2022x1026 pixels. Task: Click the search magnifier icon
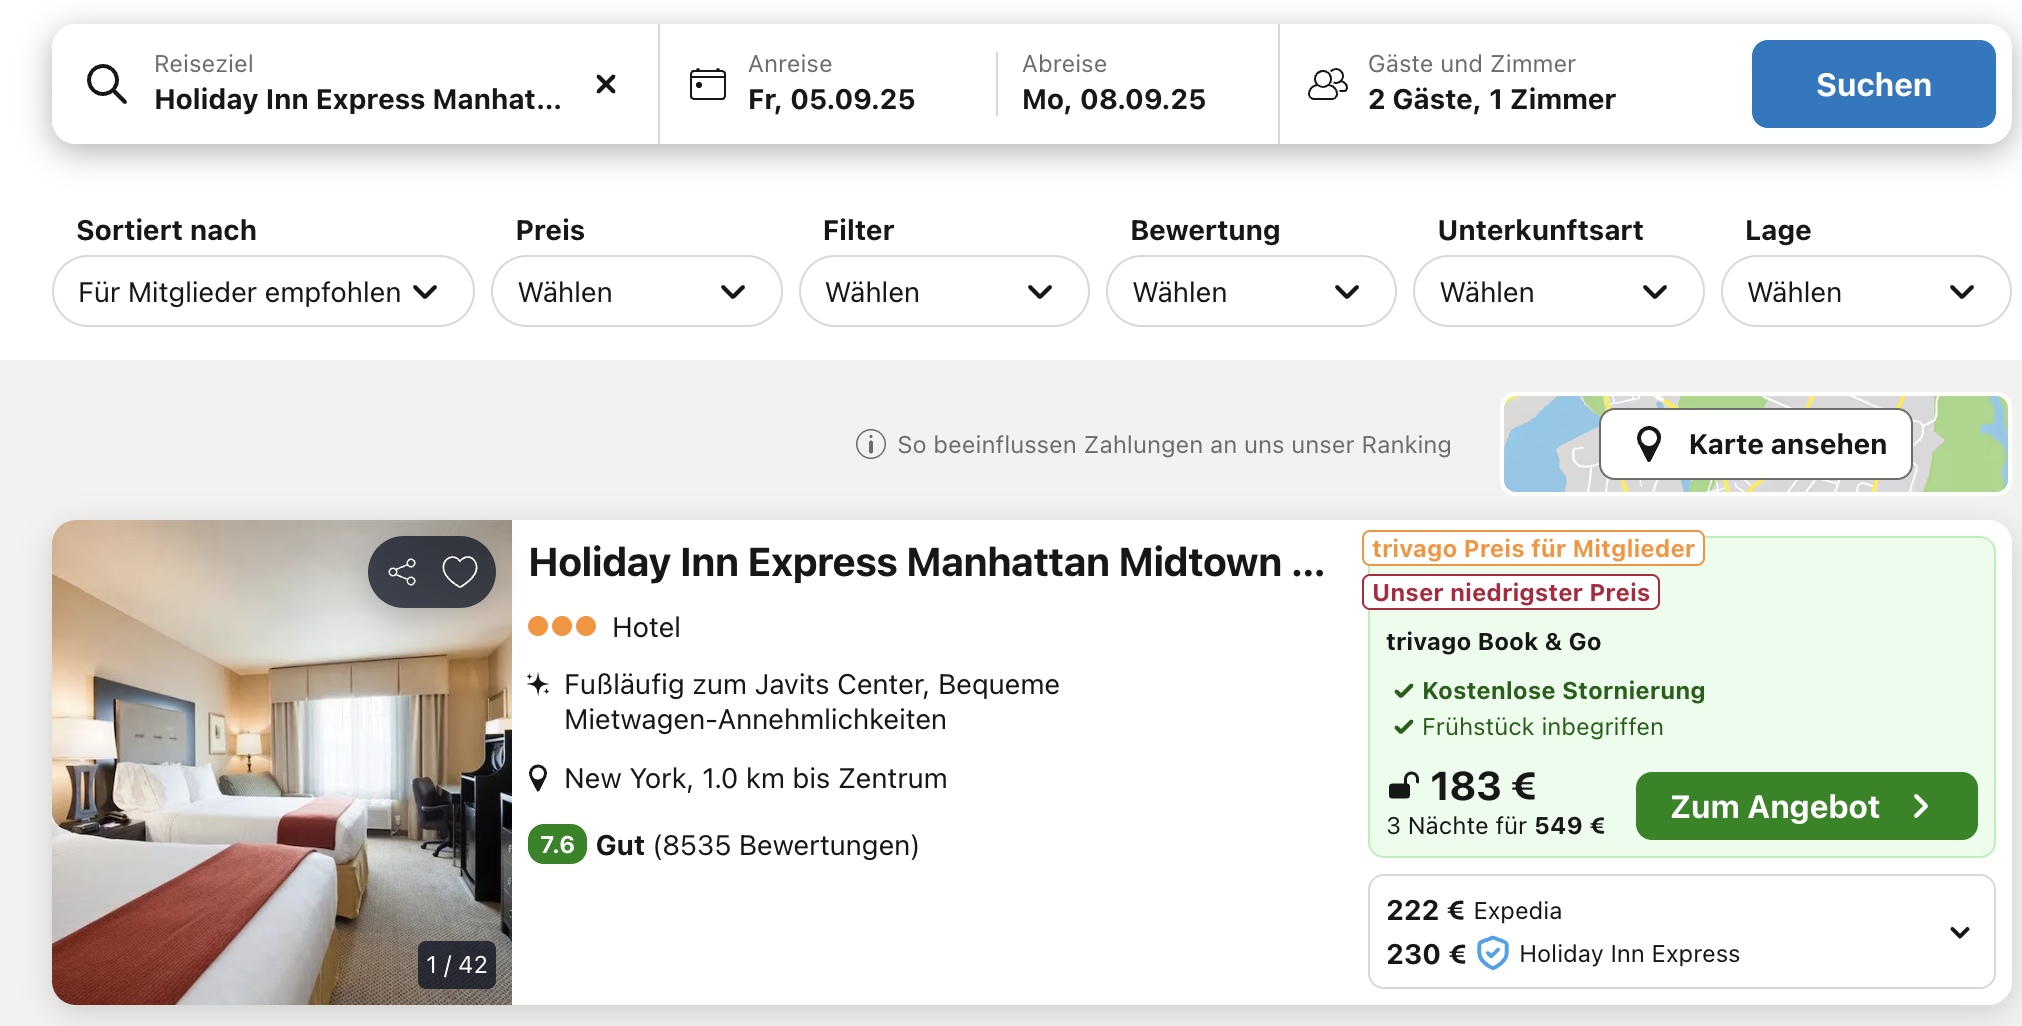[x=106, y=84]
